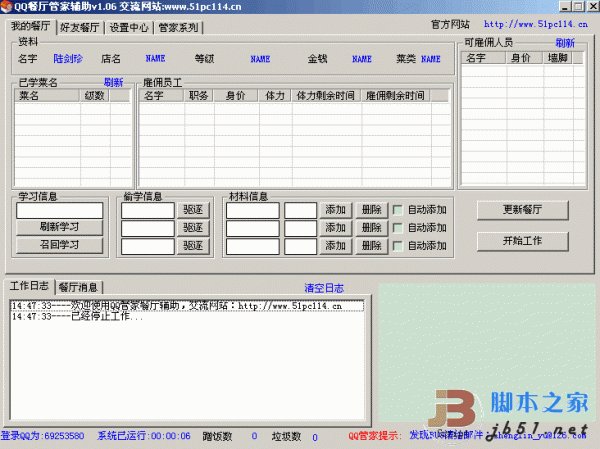Focus third 偷学信息 input field

pos(148,247)
